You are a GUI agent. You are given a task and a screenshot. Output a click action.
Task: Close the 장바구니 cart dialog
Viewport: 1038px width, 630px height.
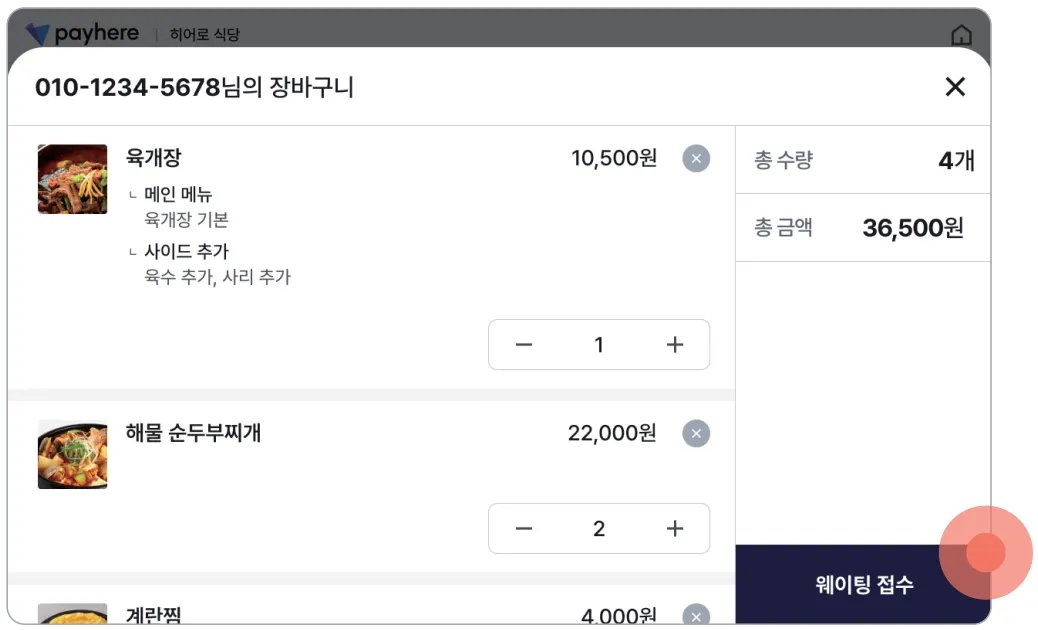tap(955, 87)
